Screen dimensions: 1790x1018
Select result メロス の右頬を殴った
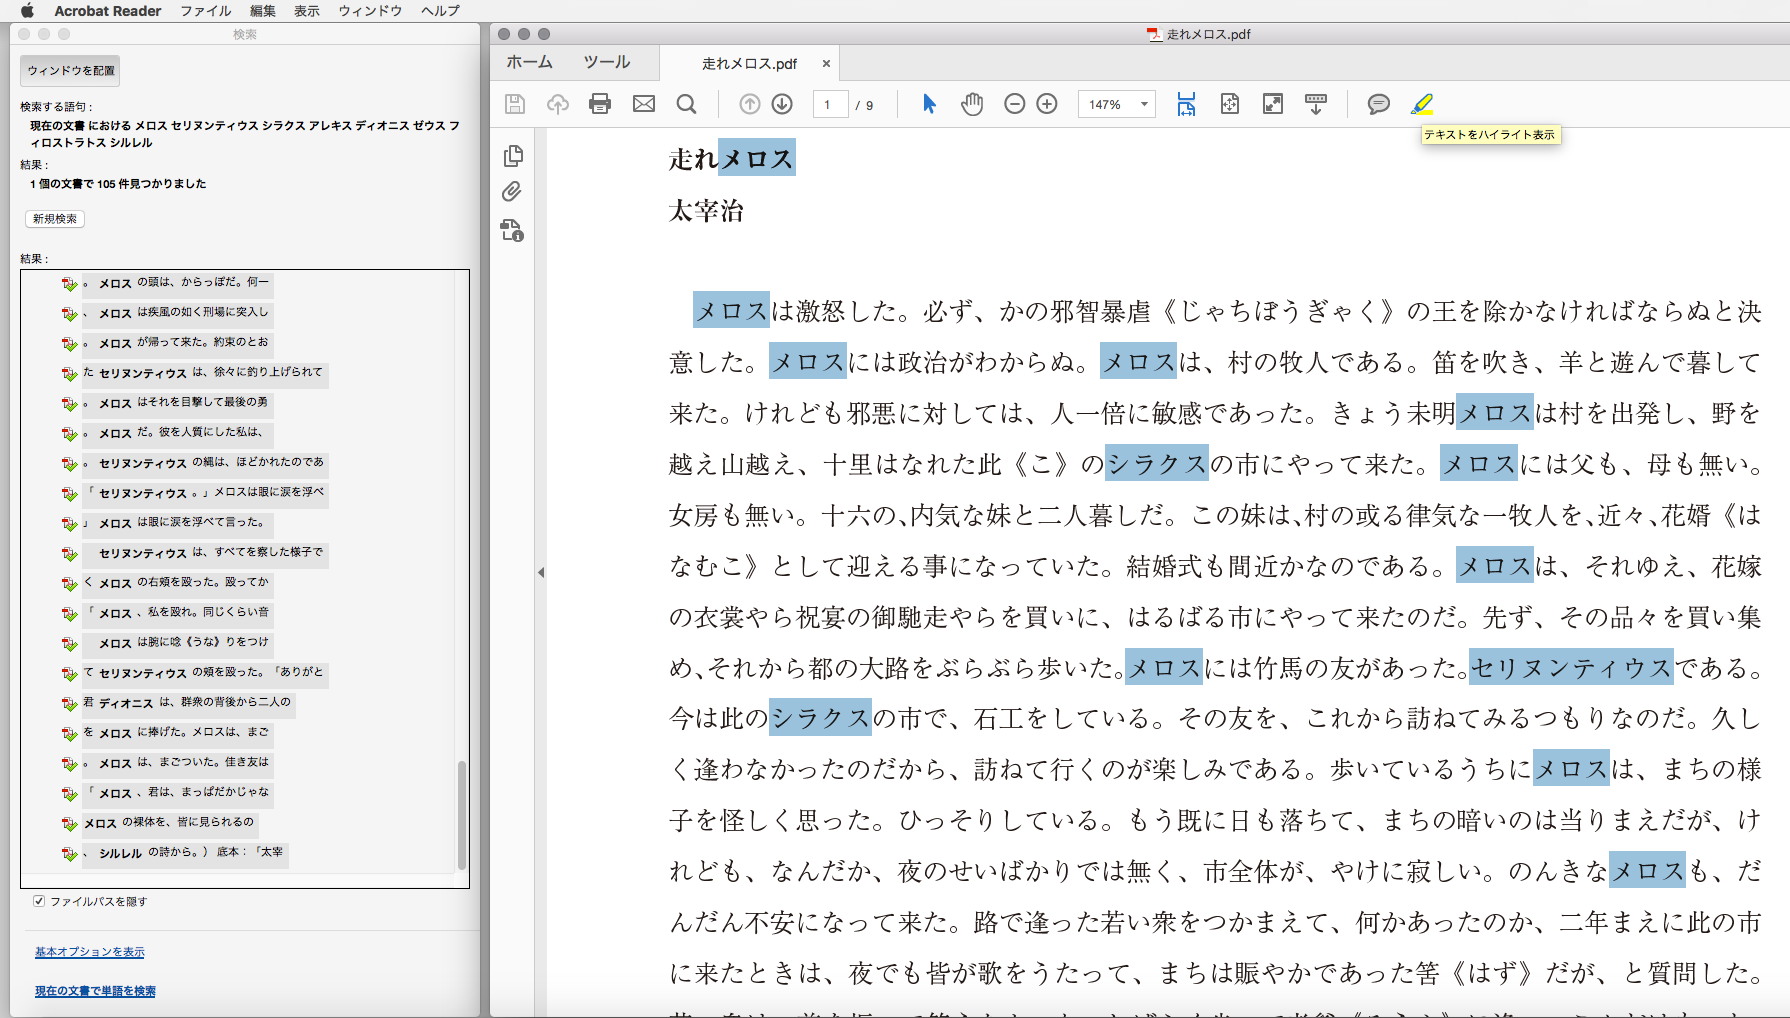tap(177, 583)
